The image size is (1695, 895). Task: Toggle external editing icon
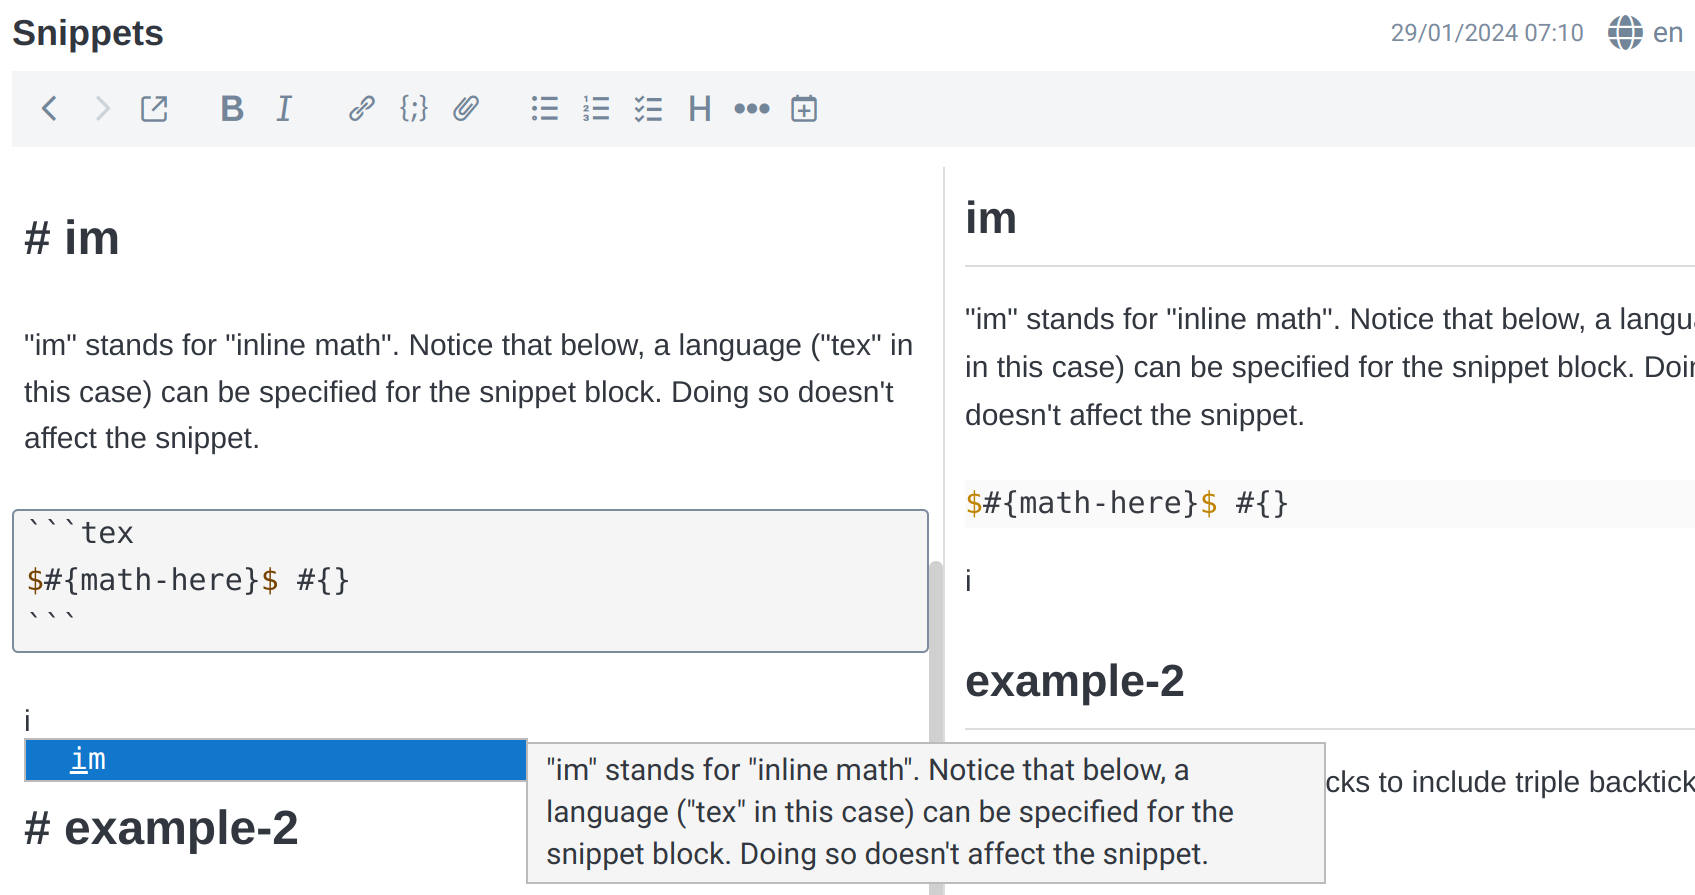tap(154, 108)
